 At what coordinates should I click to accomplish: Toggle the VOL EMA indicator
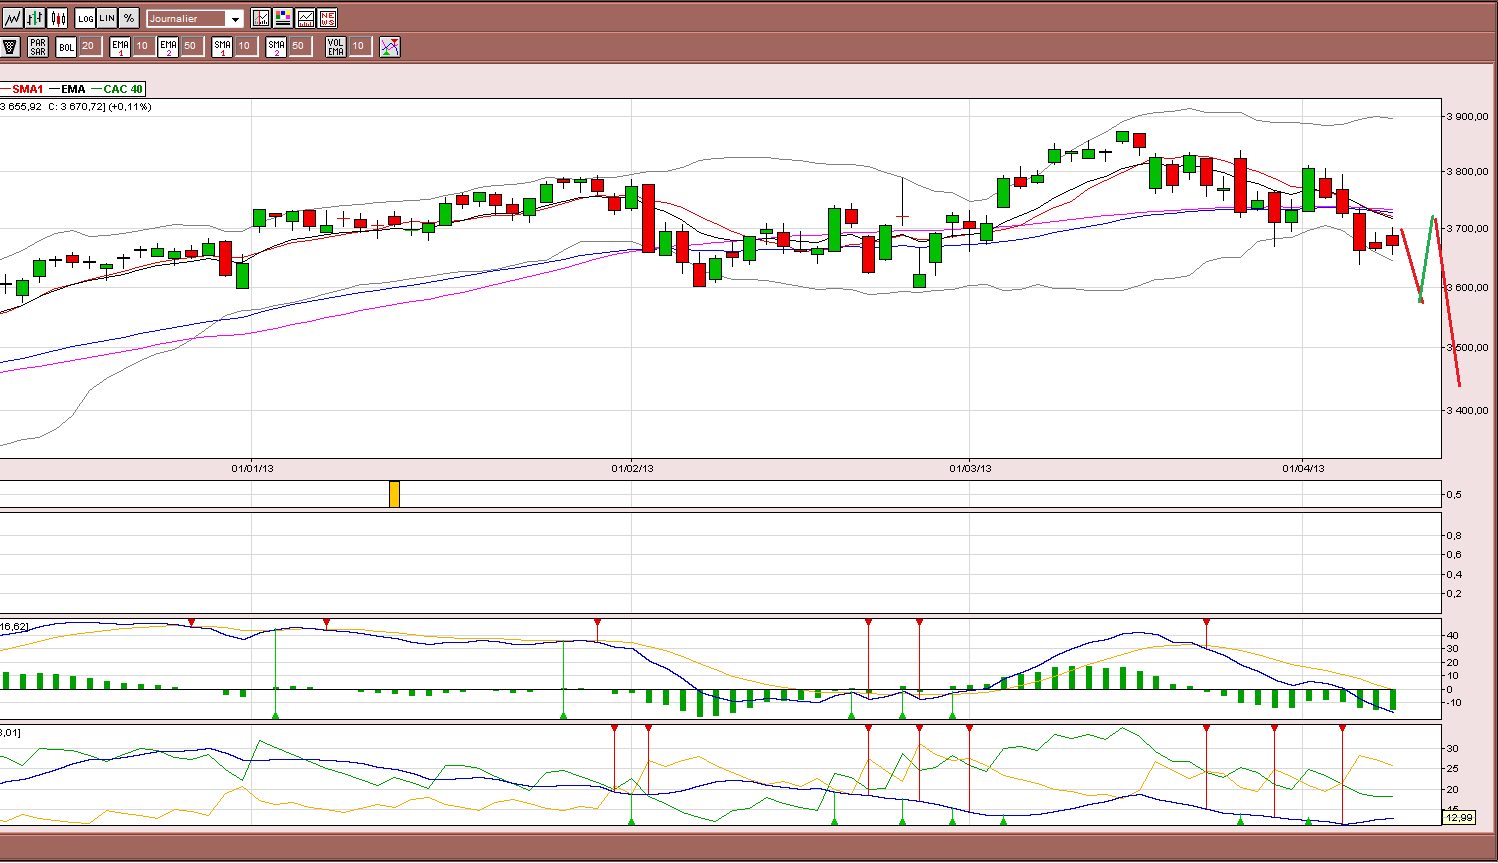336,46
